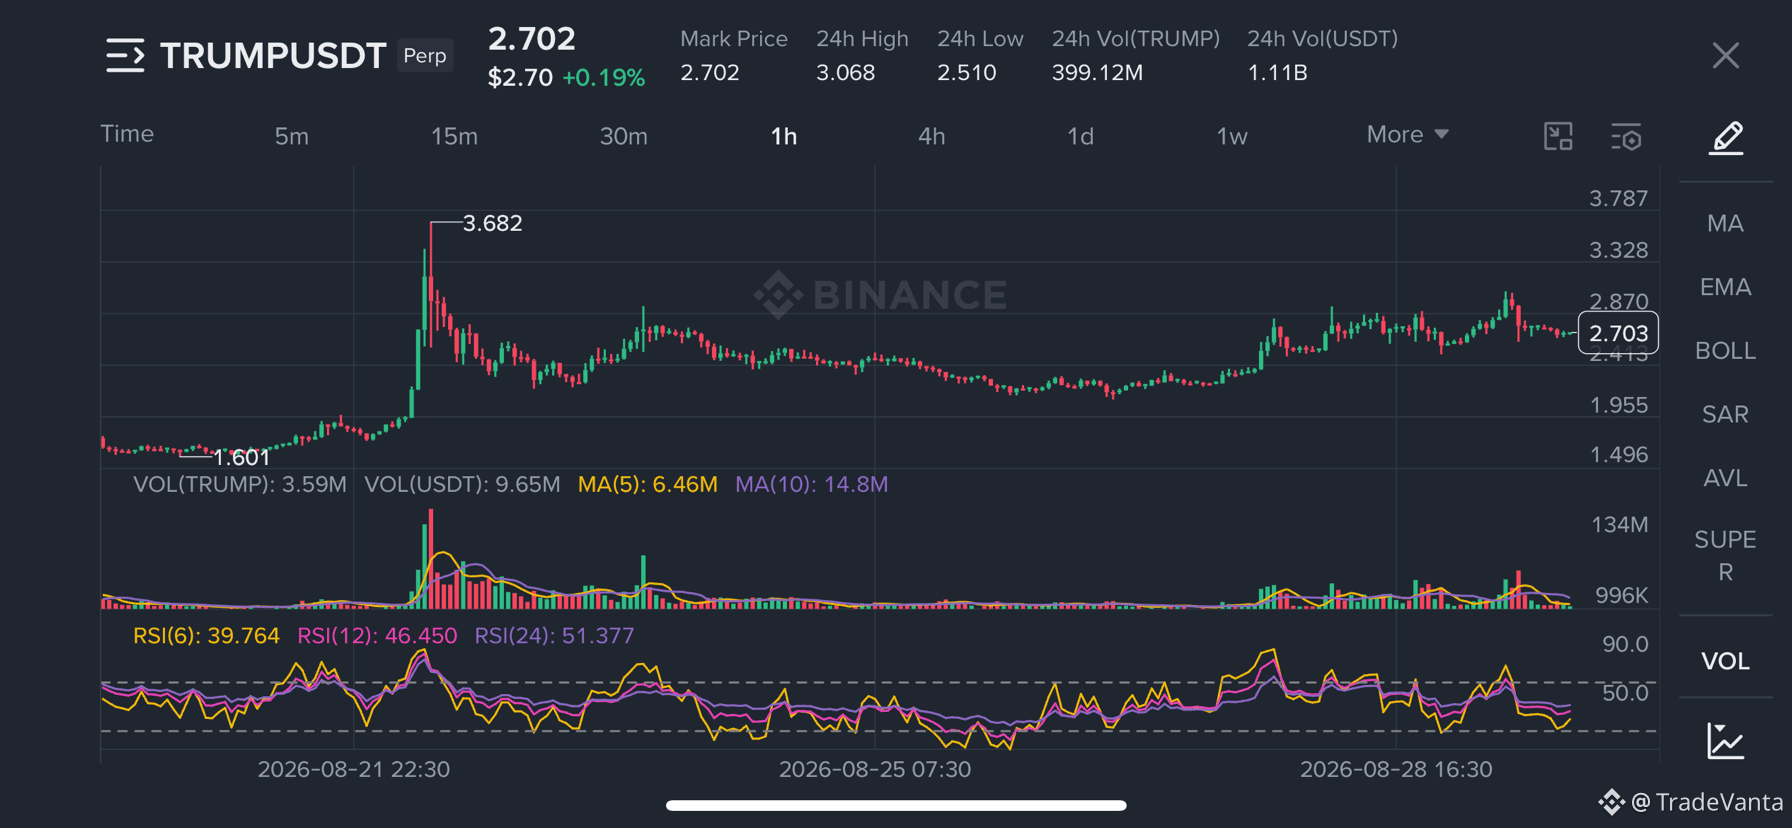This screenshot has width=1792, height=828.
Task: Click the 24h Vol(TRUMP) 399.12M value
Action: pos(1097,73)
